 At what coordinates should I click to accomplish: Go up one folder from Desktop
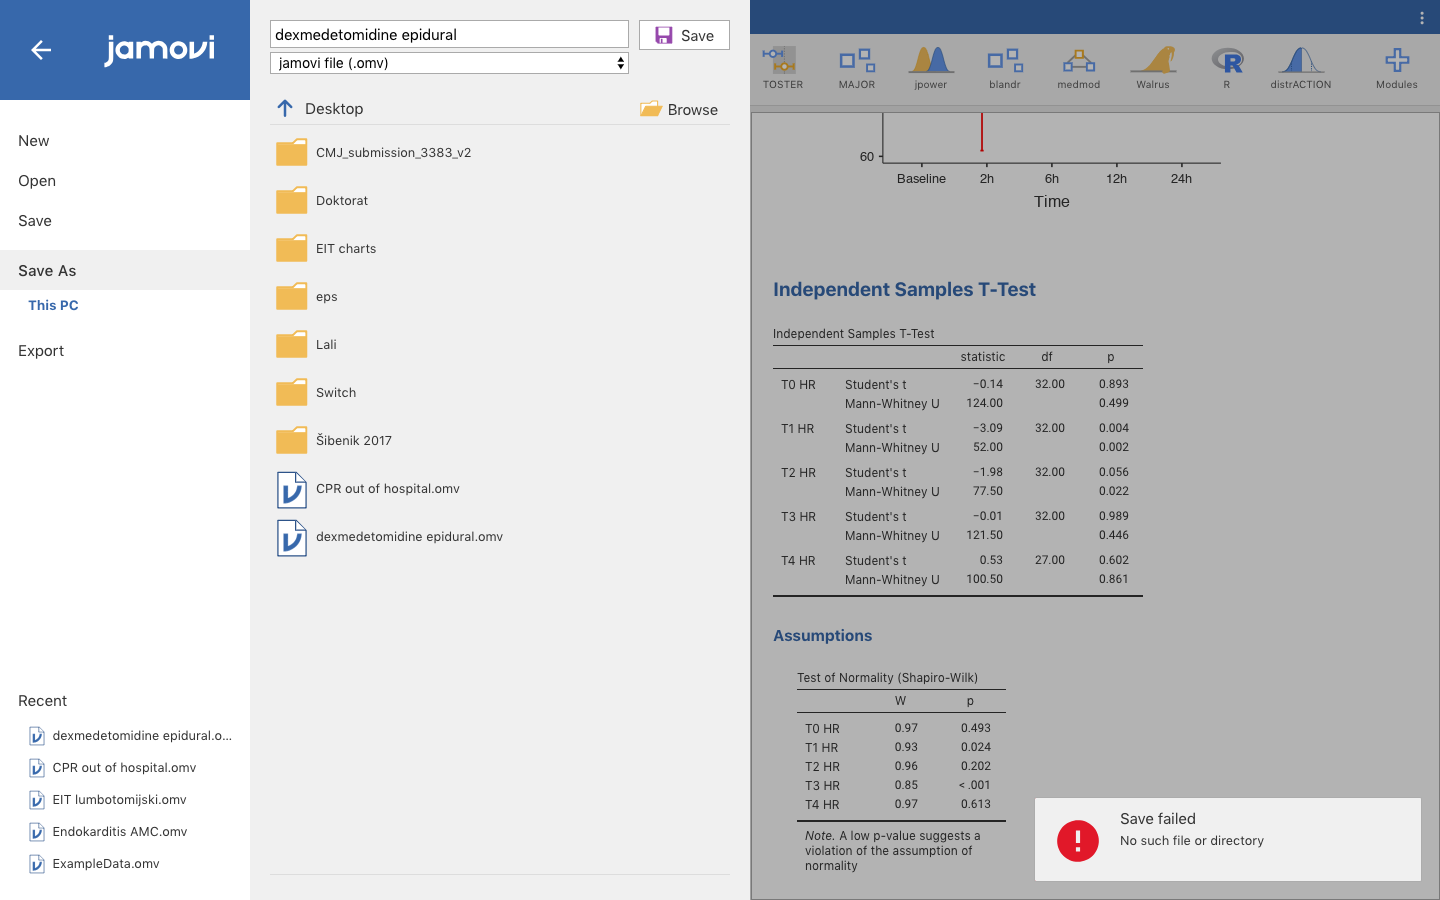(x=285, y=108)
